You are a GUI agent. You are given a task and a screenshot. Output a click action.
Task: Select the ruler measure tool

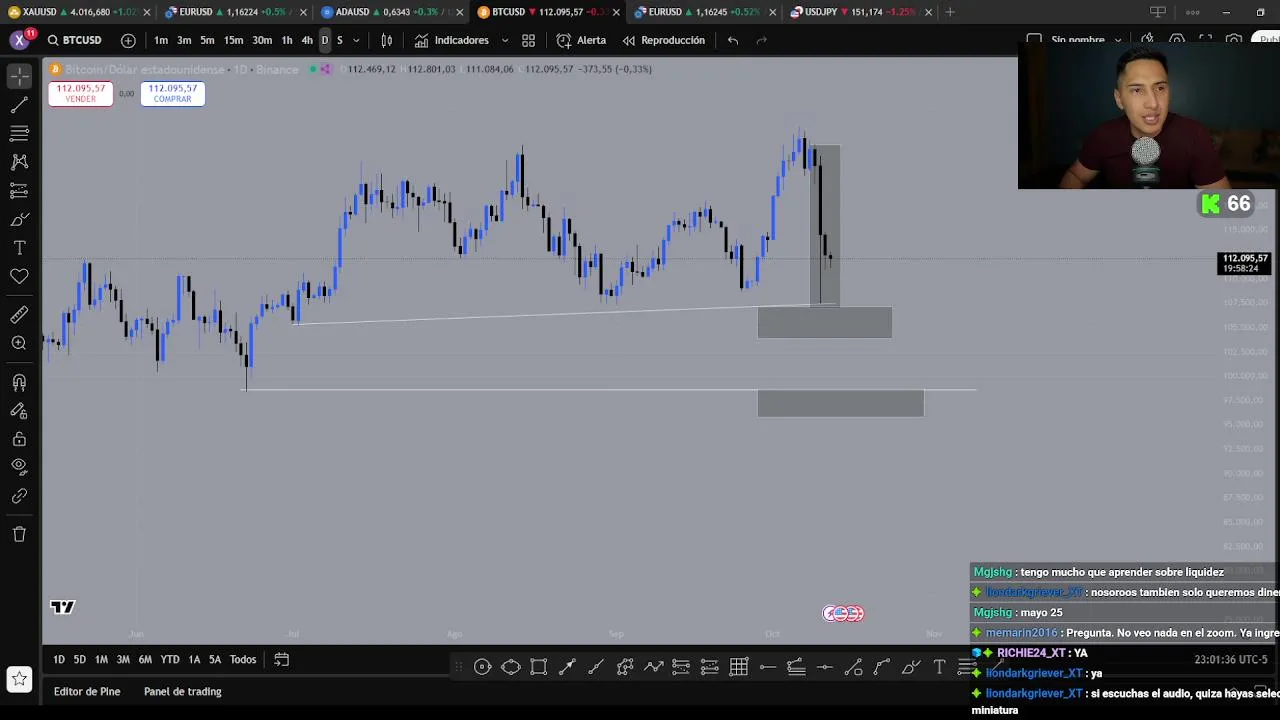pos(19,315)
